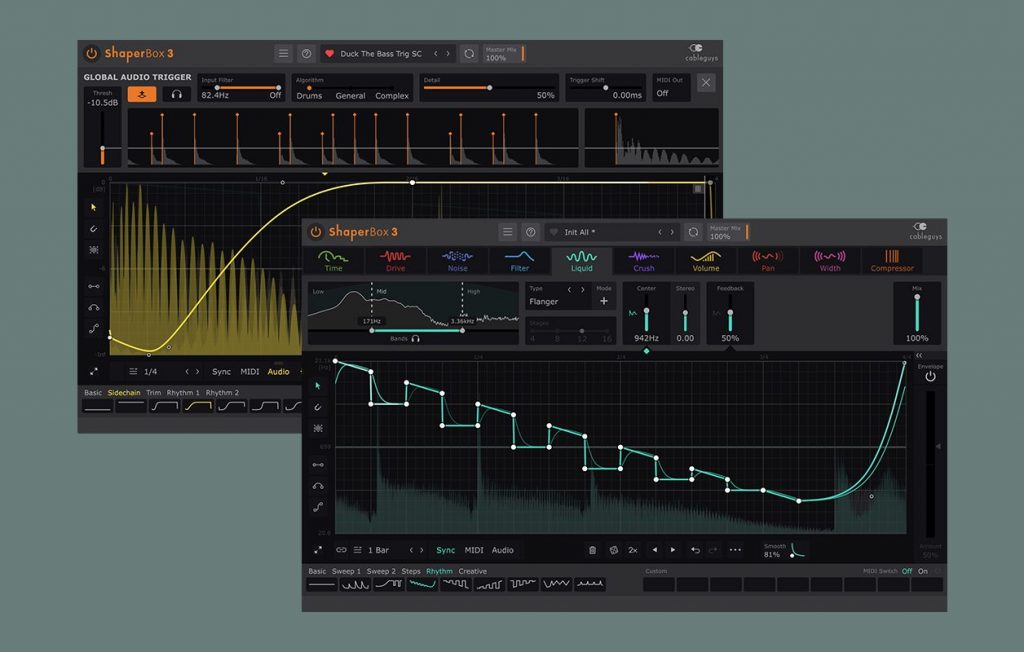Select the headphones listen button in Global Audio Trigger

click(177, 94)
